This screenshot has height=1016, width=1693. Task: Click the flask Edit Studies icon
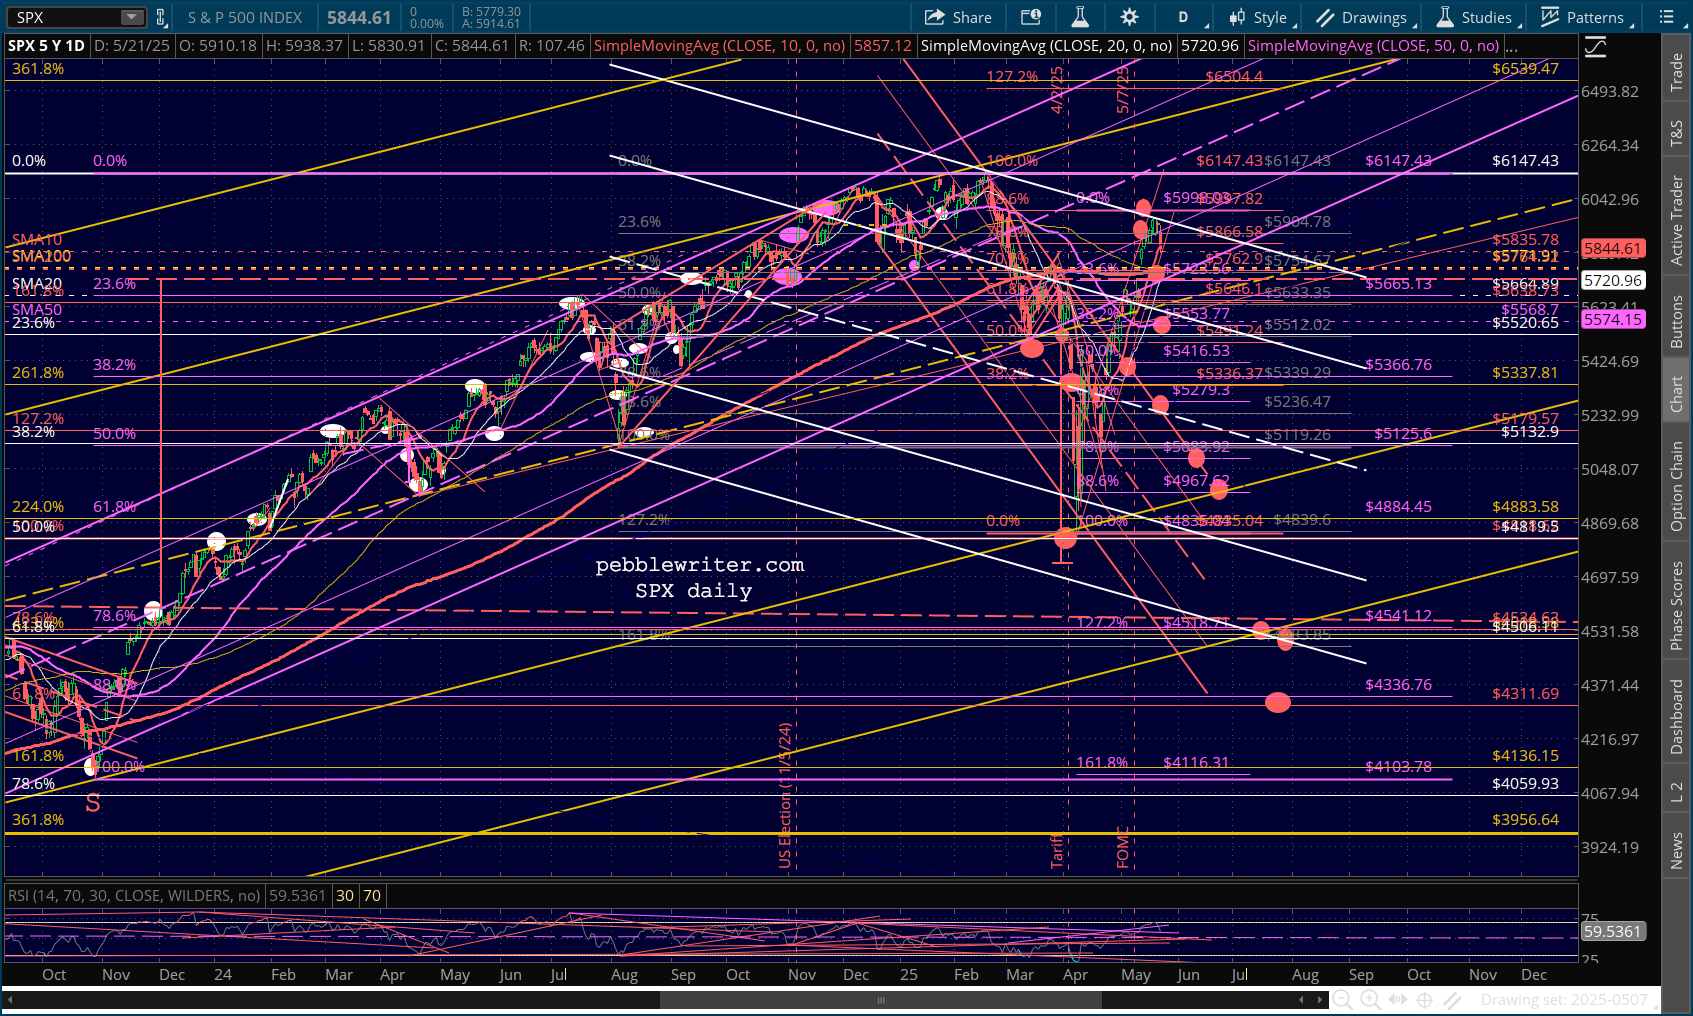coord(1080,17)
